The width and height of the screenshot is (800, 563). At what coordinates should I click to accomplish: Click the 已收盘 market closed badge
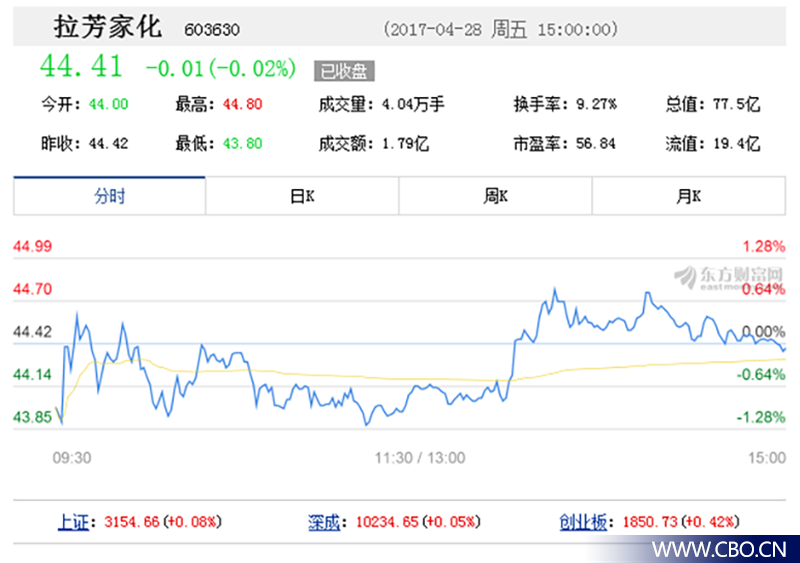[344, 71]
